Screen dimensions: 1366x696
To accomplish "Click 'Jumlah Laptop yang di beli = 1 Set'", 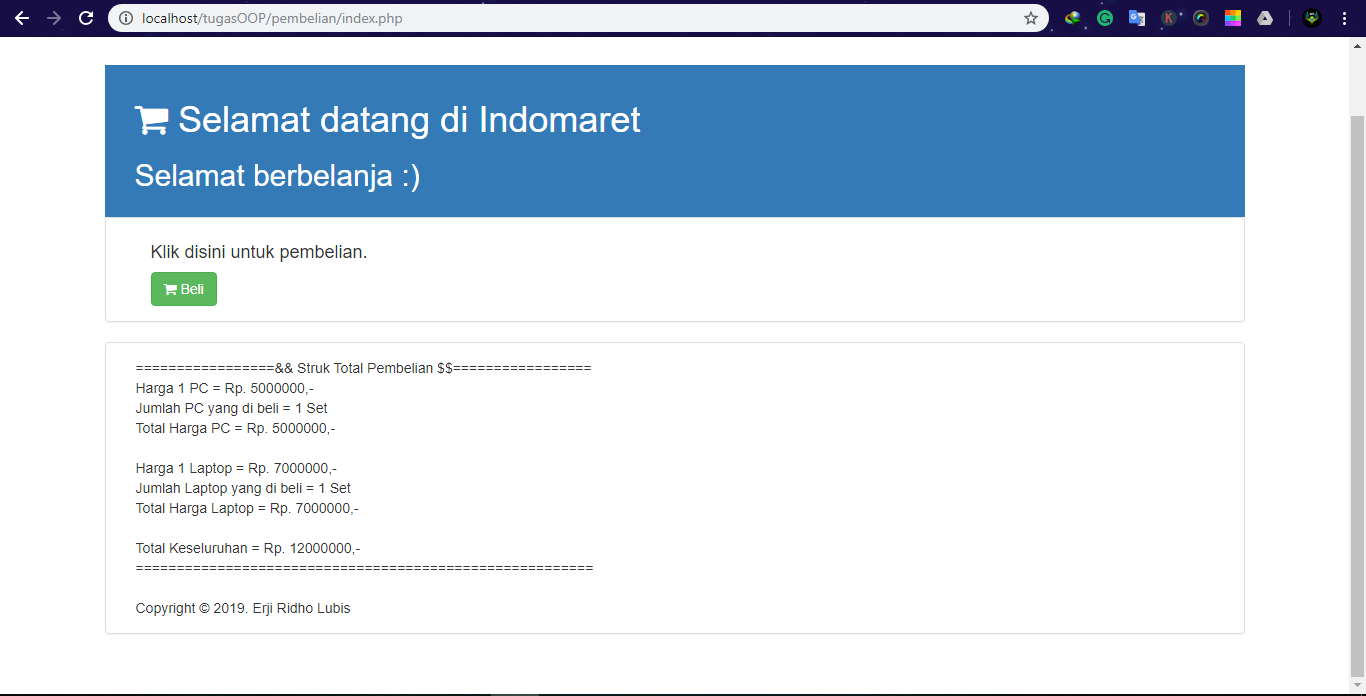I will pos(243,488).
